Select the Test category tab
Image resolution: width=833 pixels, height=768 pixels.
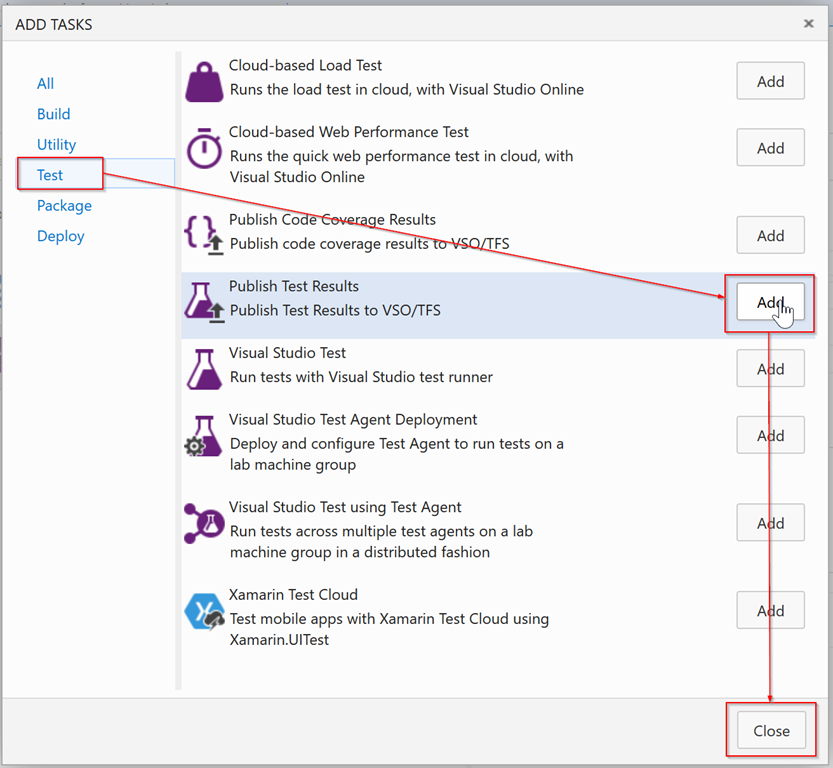click(50, 175)
